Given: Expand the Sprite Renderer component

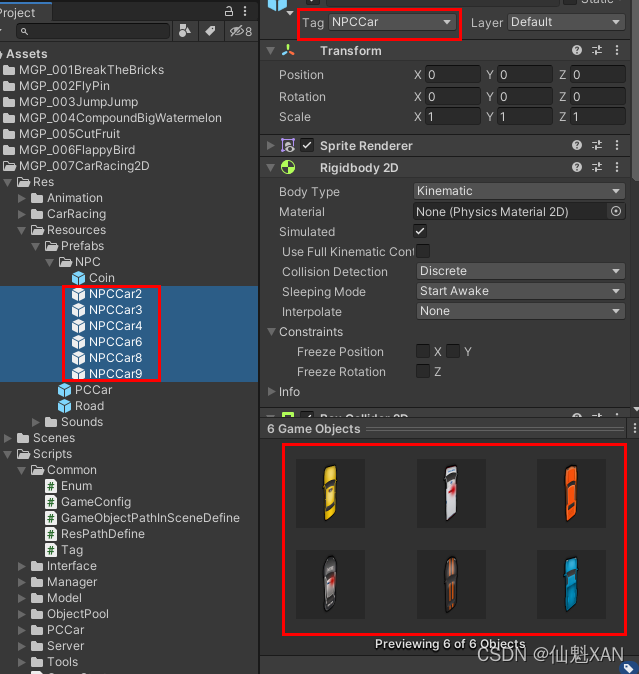Looking at the screenshot, I should coord(271,146).
